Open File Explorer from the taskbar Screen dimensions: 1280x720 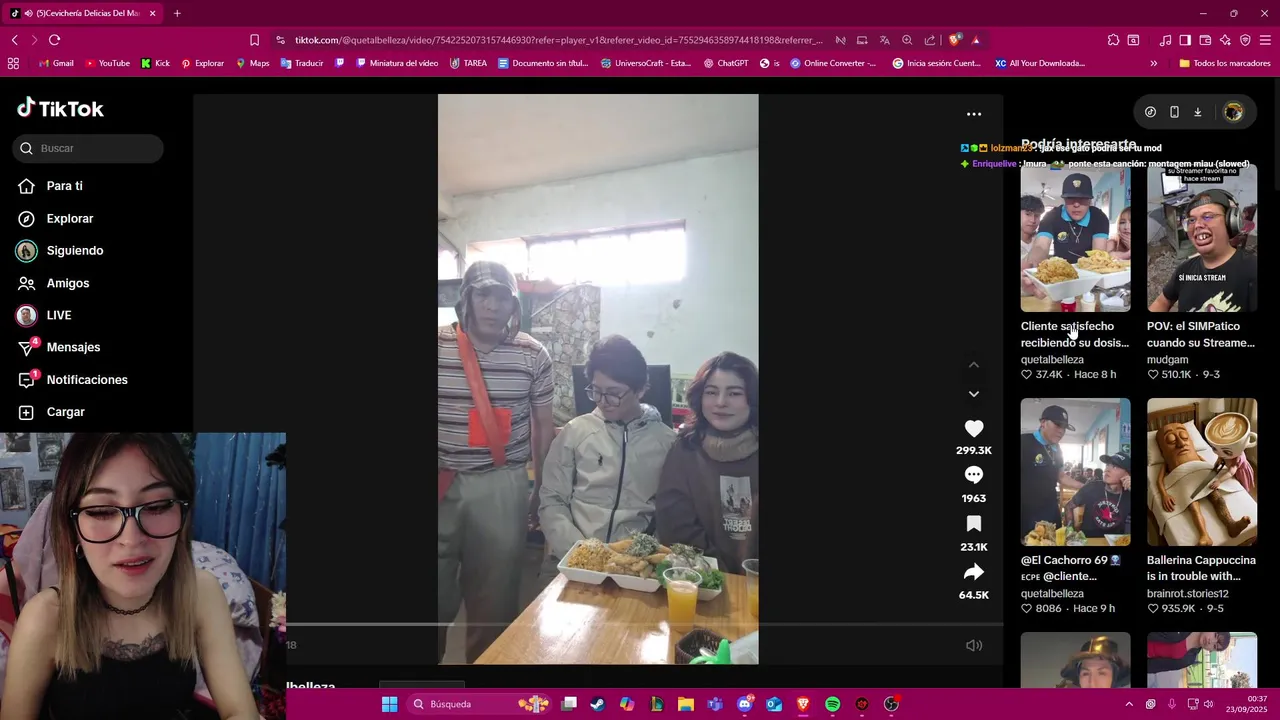685,704
